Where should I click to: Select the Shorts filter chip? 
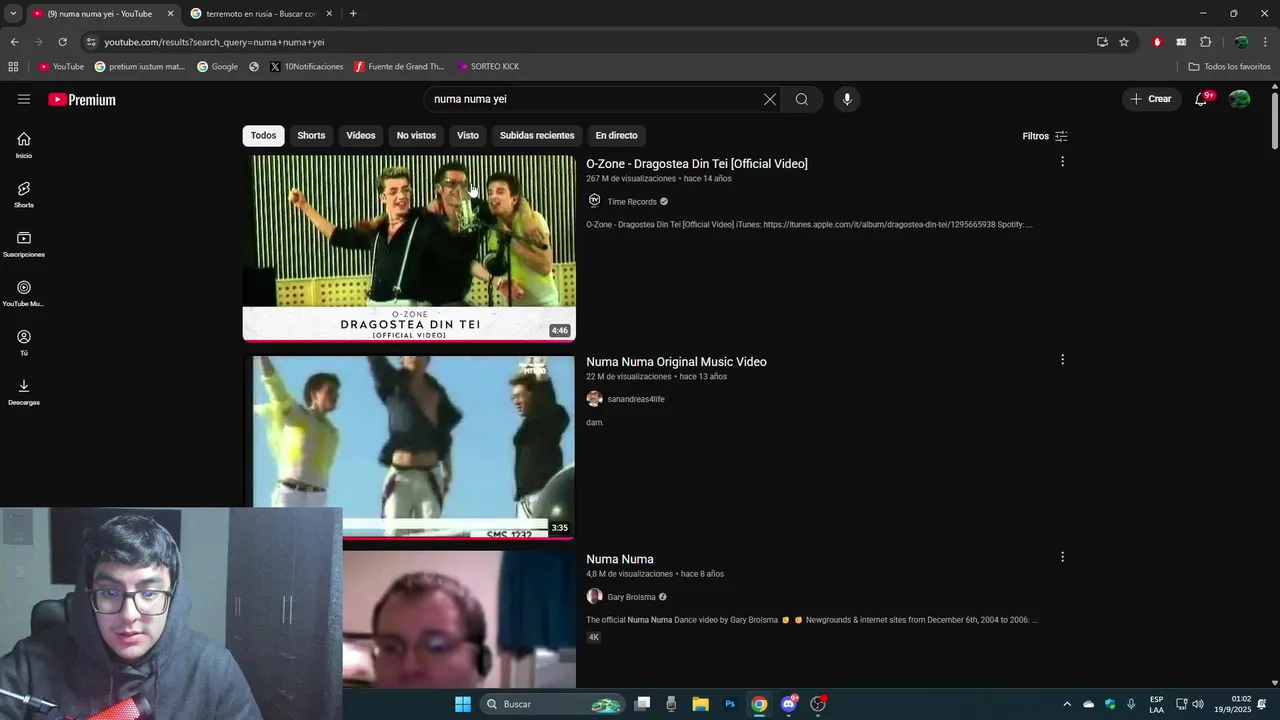pos(311,135)
